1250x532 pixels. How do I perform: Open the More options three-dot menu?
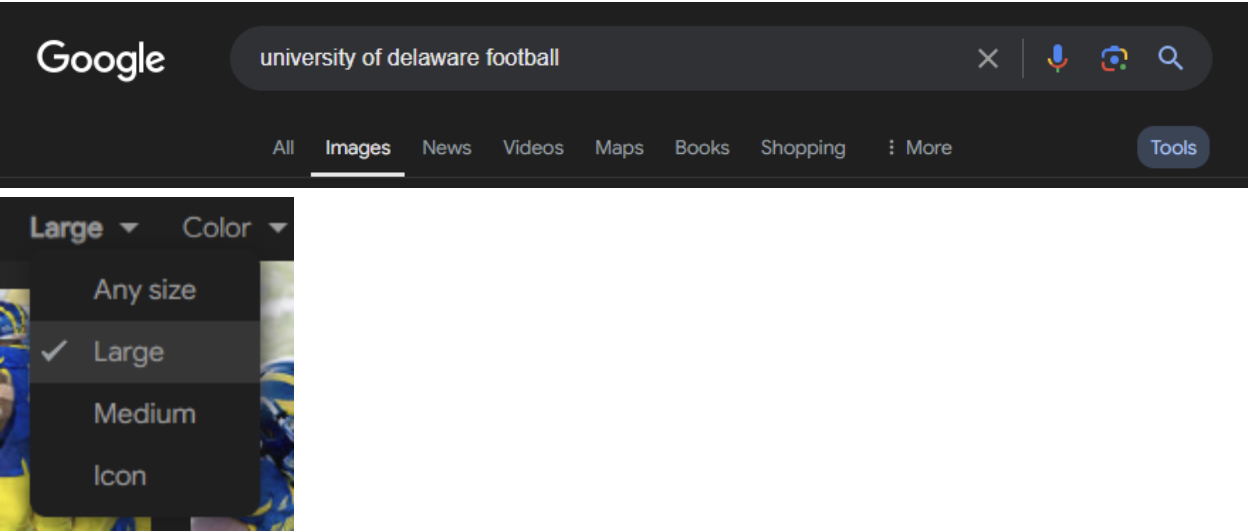[918, 148]
